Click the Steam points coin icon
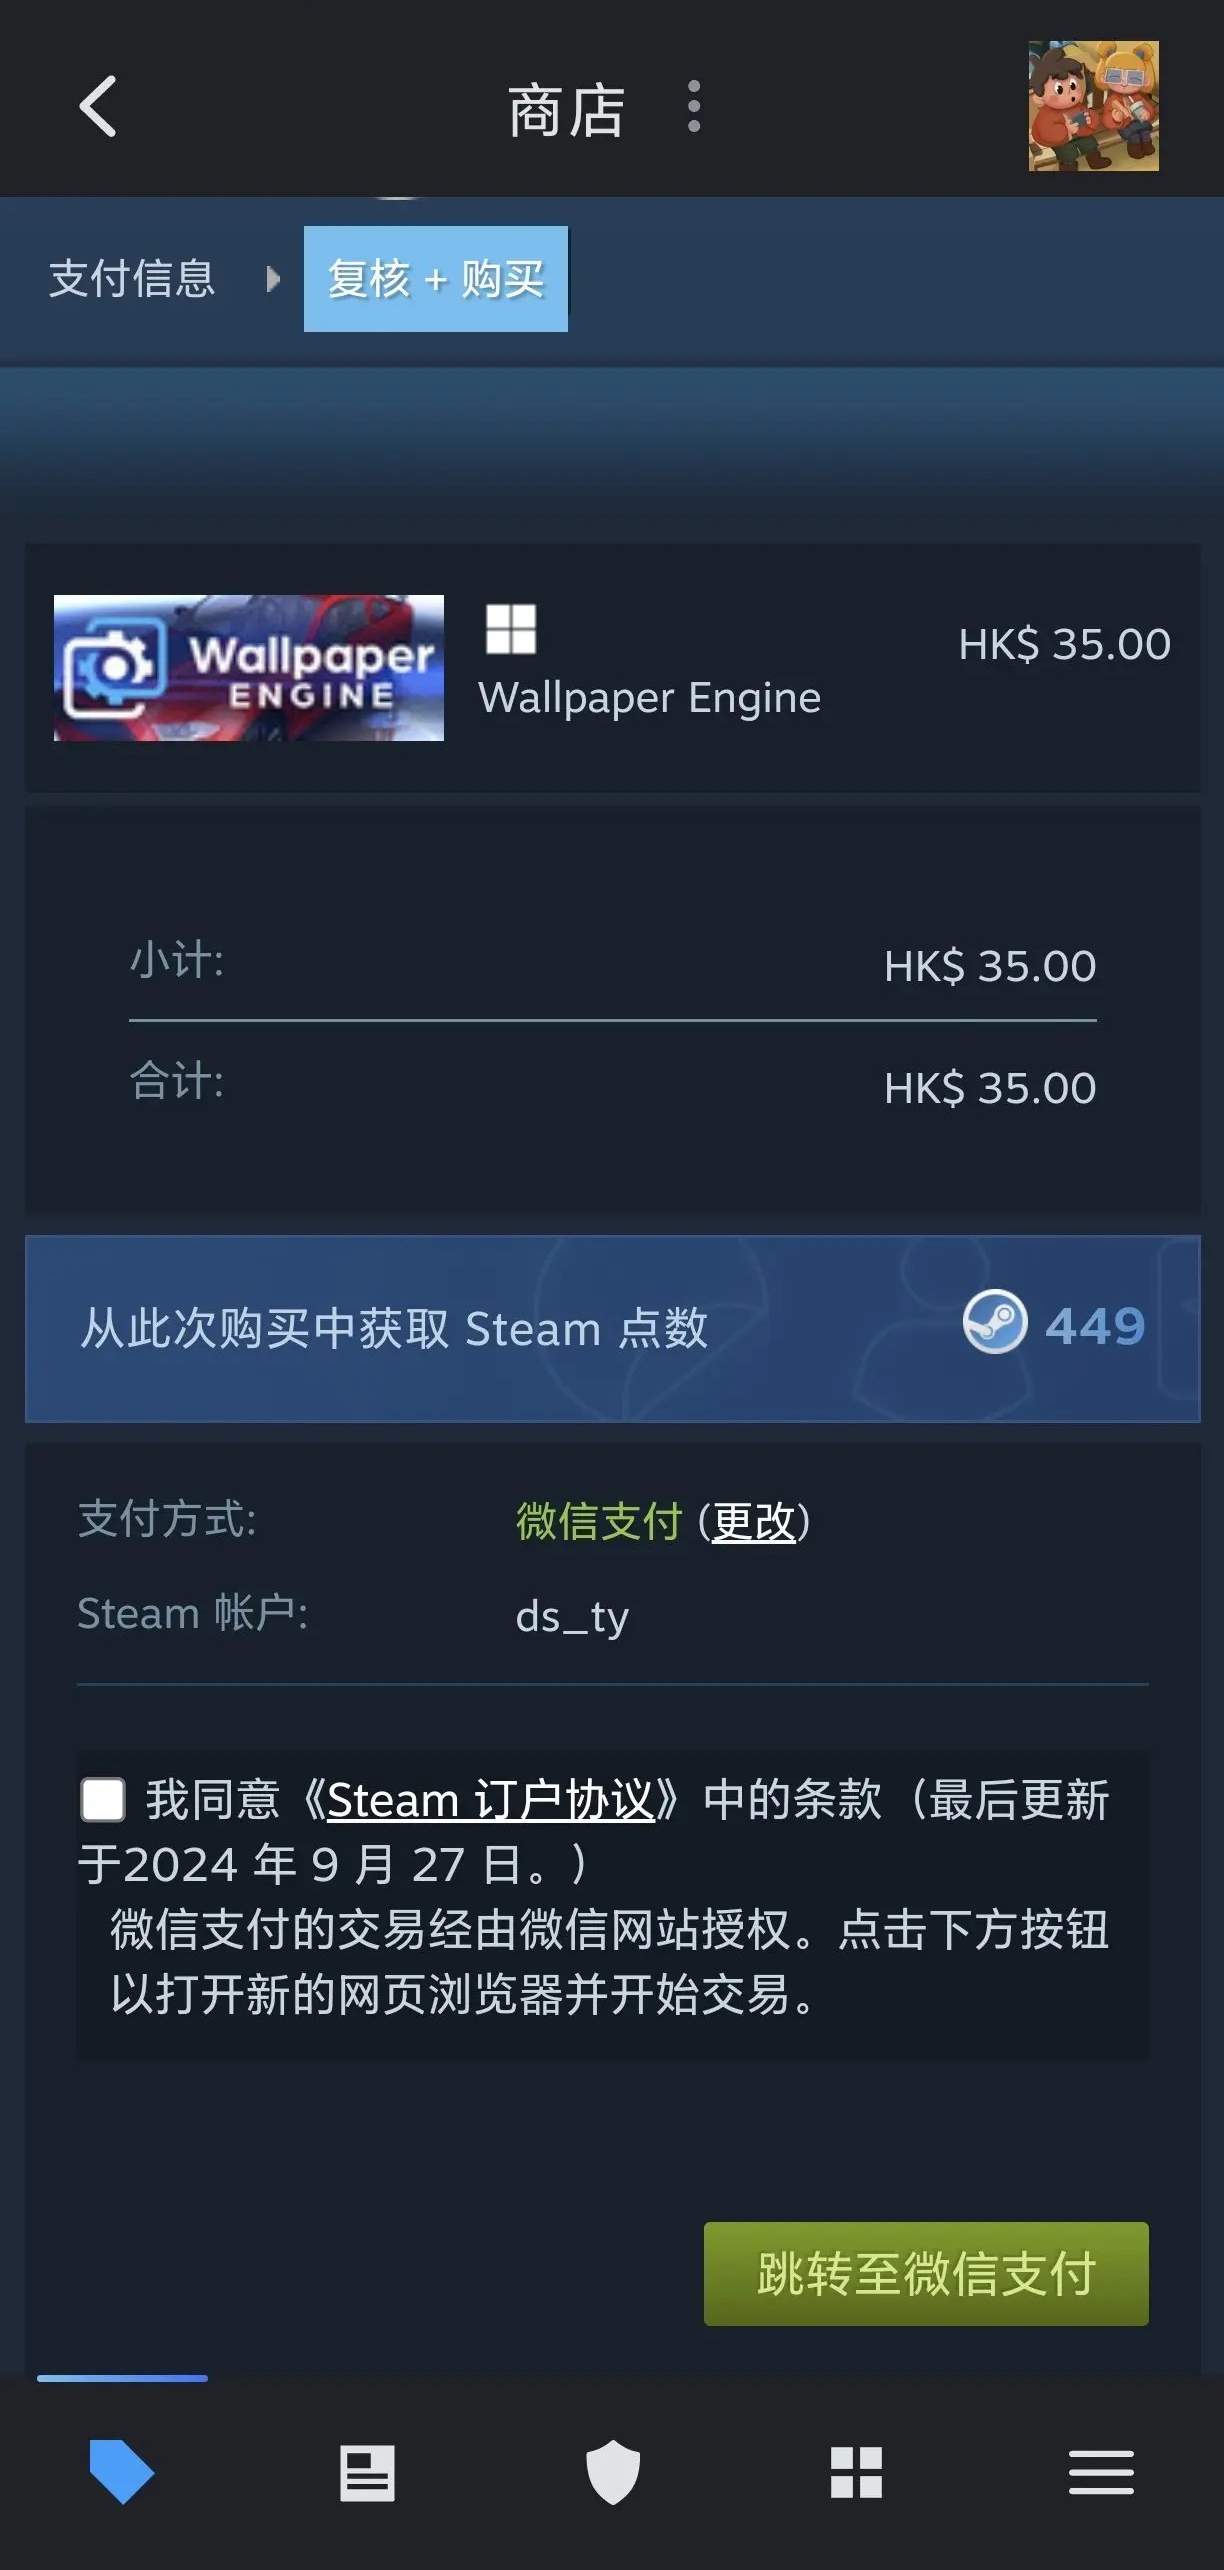The height and width of the screenshot is (2570, 1224). tap(995, 1322)
